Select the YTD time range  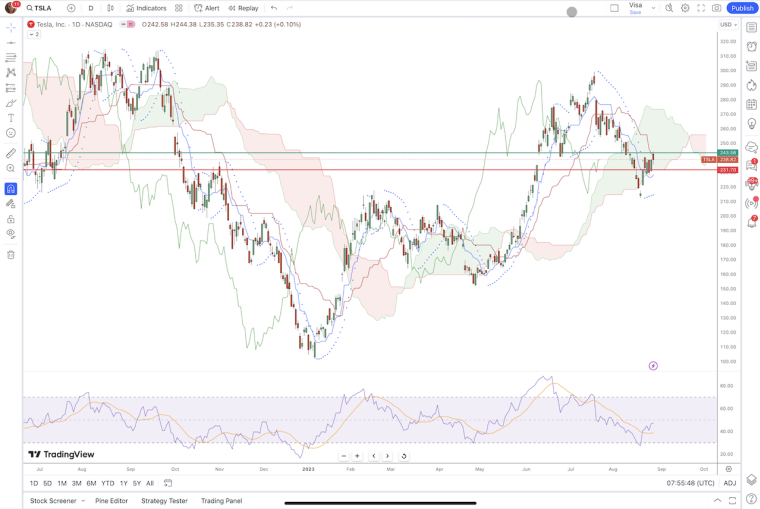pos(107,483)
